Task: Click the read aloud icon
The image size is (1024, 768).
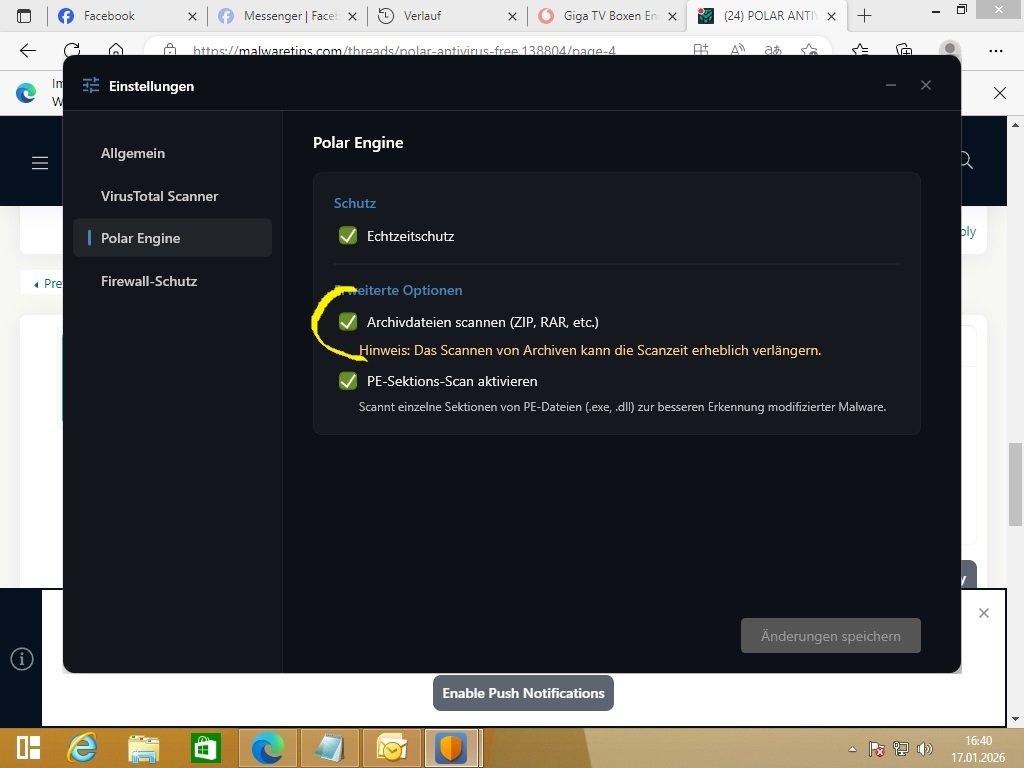Action: (737, 50)
